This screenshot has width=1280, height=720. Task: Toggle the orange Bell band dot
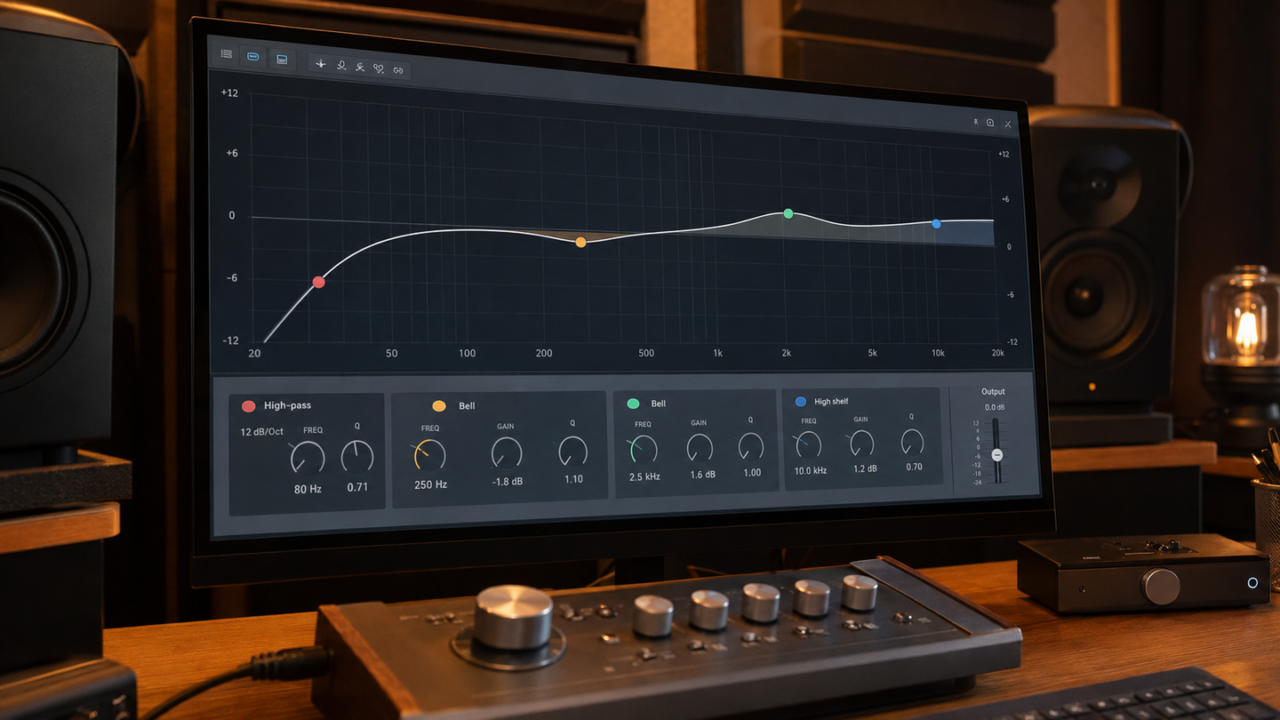439,406
